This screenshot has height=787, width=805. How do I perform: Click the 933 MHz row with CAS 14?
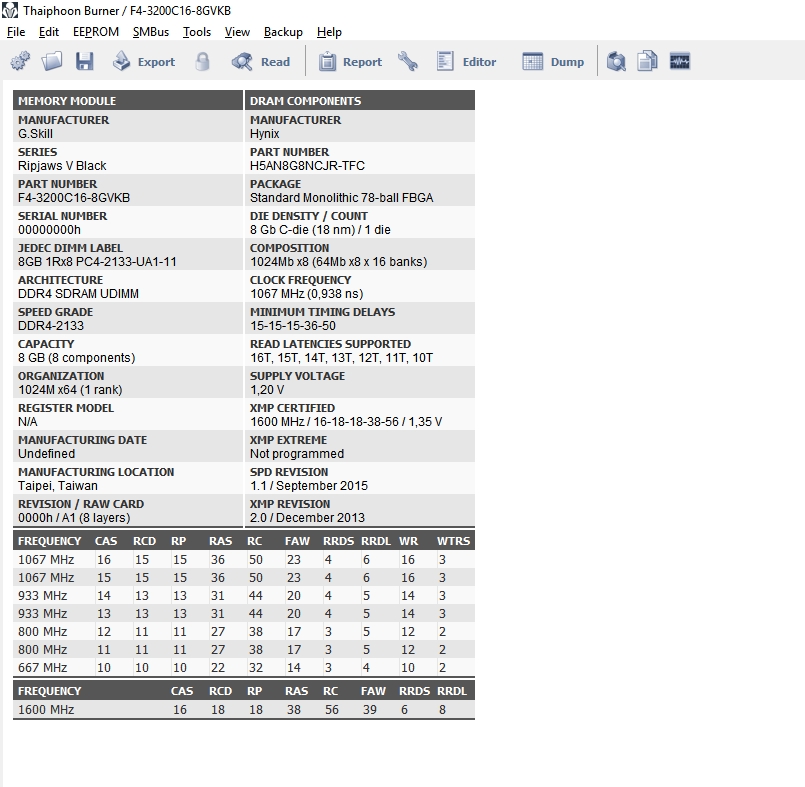click(244, 596)
